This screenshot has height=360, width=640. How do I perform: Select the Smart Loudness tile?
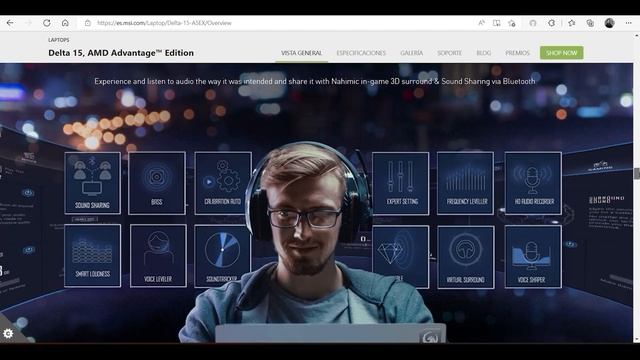point(93,256)
